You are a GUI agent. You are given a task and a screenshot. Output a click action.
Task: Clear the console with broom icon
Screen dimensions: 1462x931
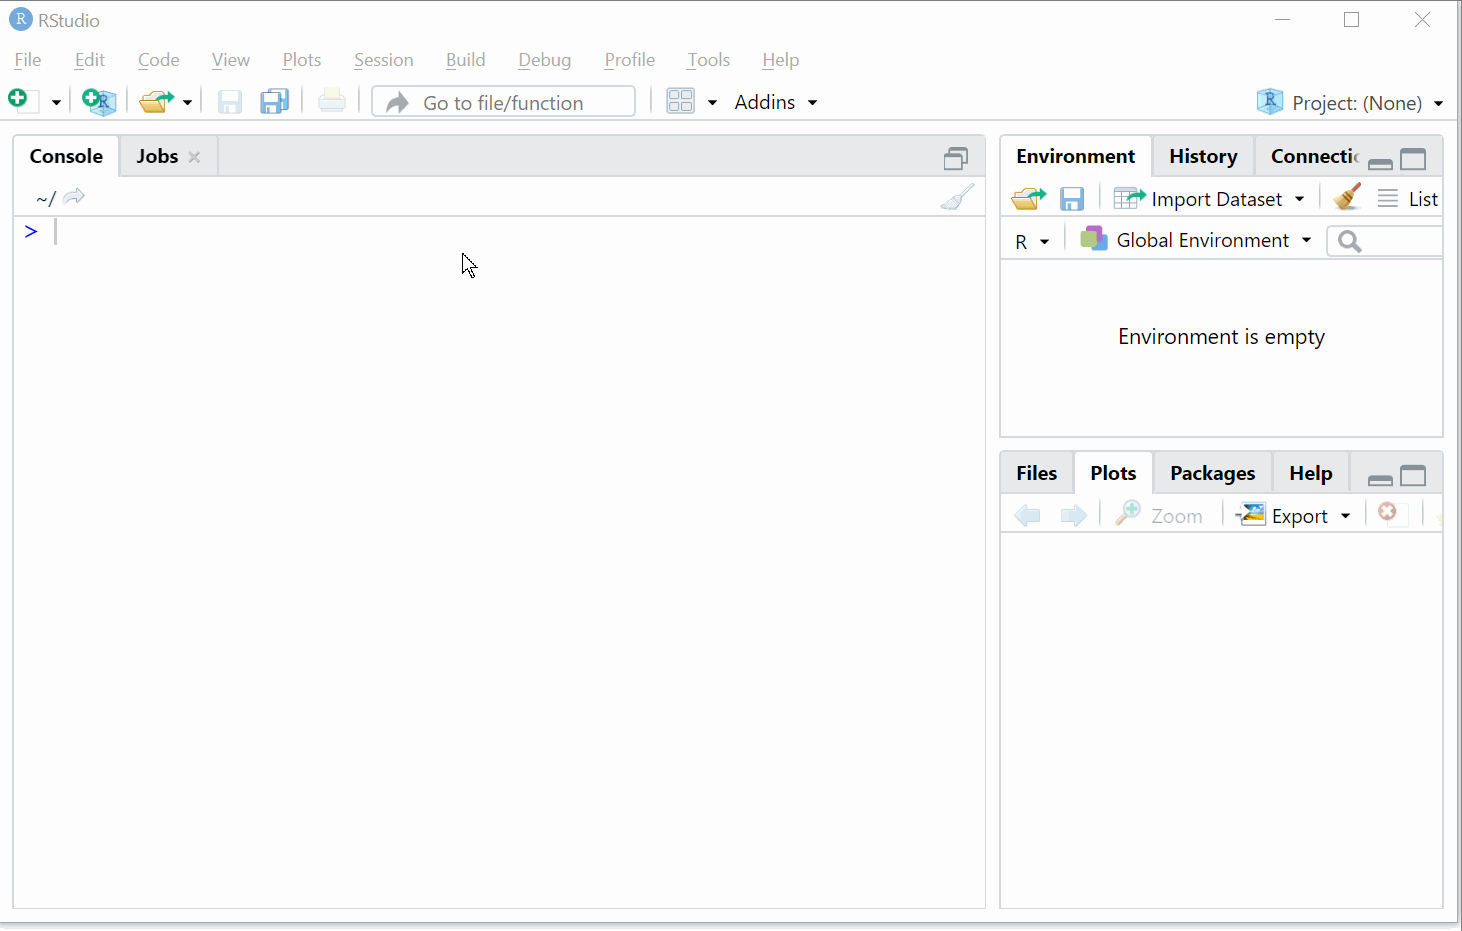coord(957,197)
